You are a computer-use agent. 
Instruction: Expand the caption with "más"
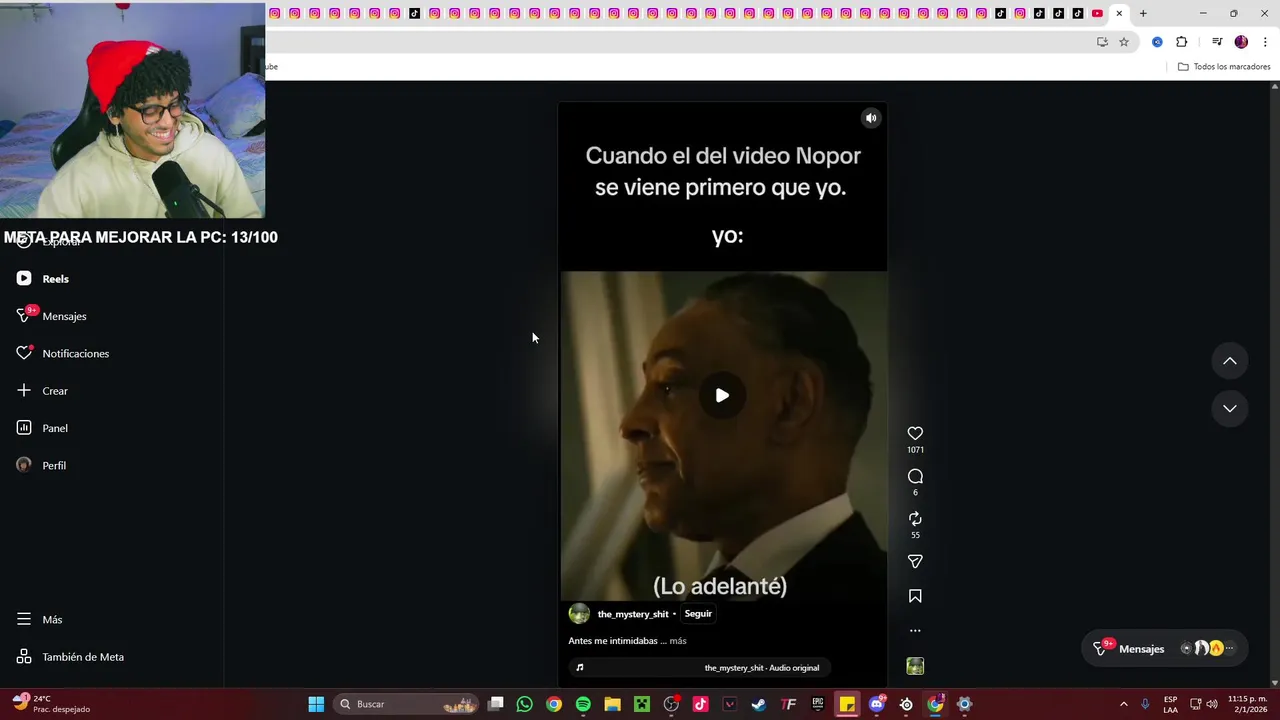pos(678,641)
